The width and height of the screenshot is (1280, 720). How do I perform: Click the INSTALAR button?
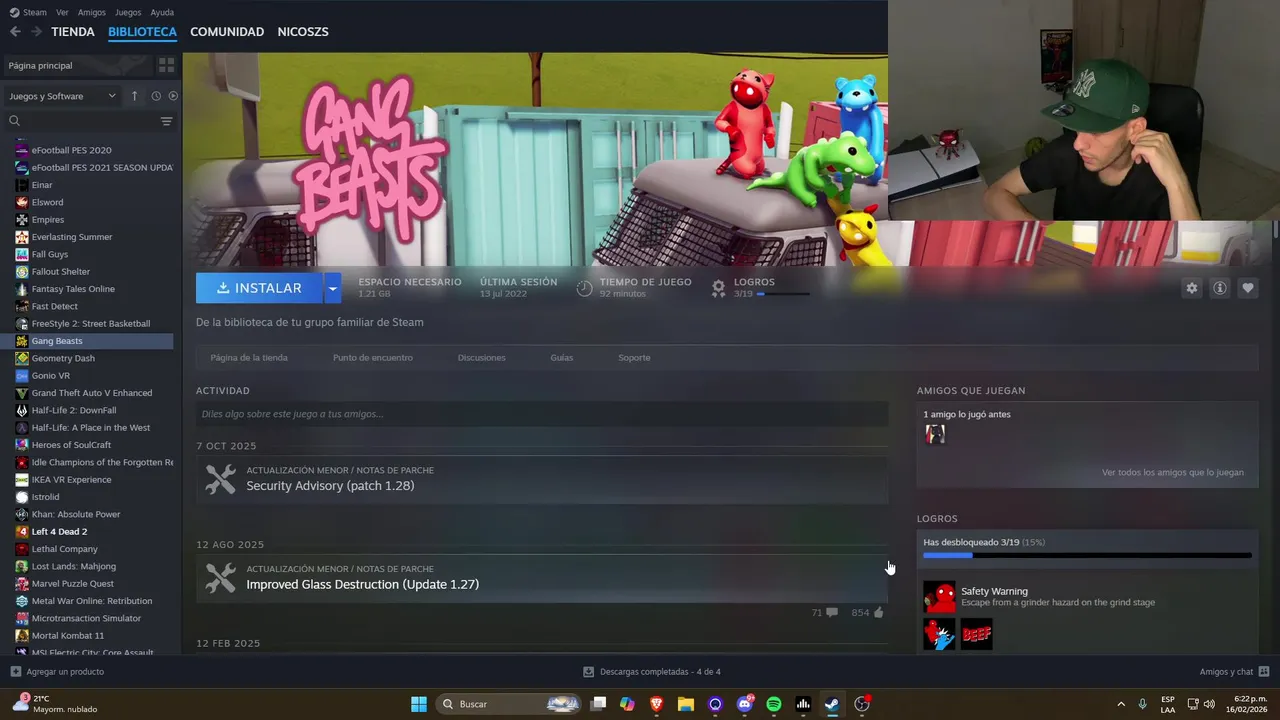coord(259,288)
